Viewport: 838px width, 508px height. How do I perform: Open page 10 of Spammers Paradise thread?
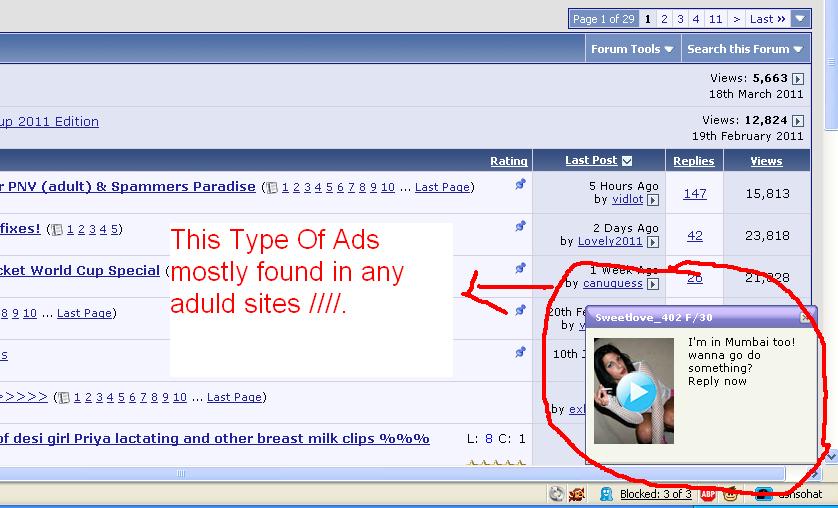tap(388, 187)
